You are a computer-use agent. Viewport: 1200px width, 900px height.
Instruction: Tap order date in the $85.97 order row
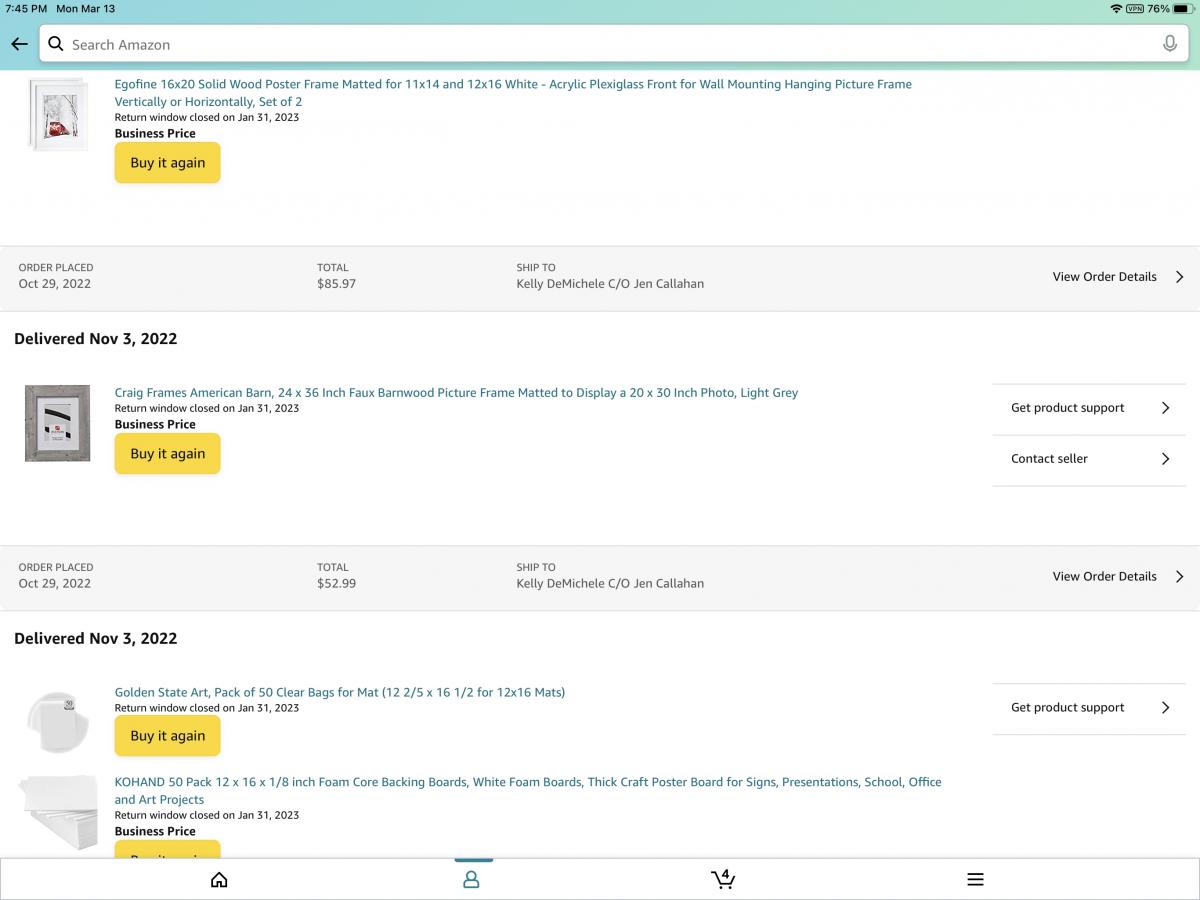[x=55, y=284]
